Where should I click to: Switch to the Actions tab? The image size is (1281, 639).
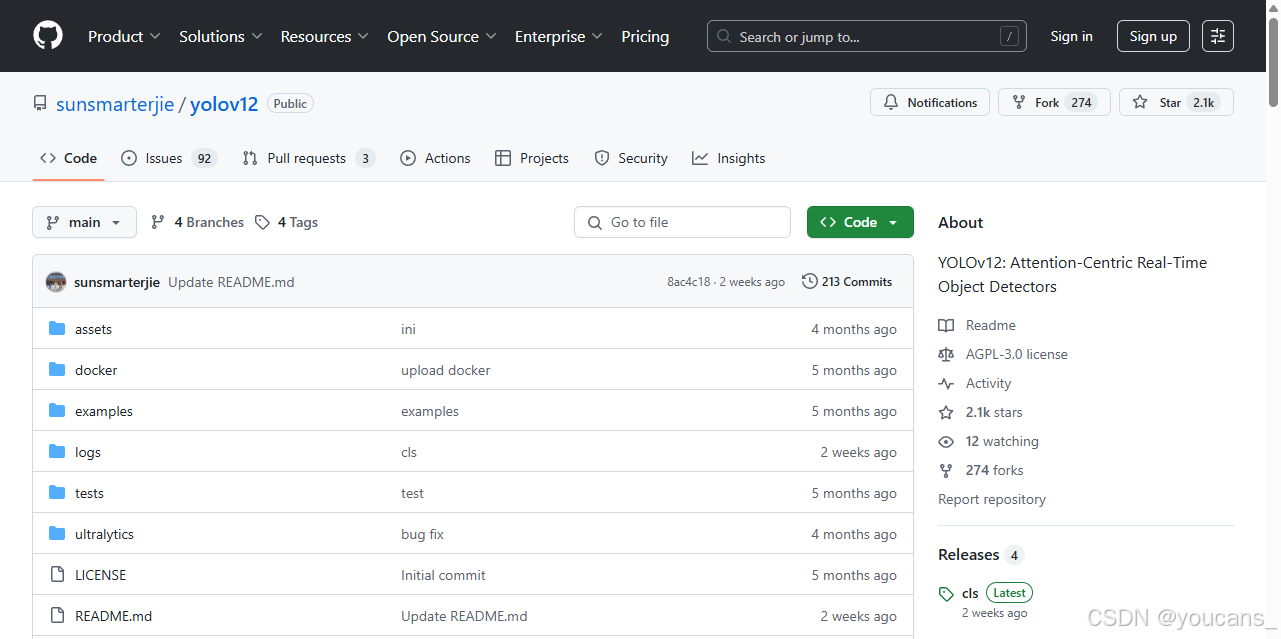[435, 158]
